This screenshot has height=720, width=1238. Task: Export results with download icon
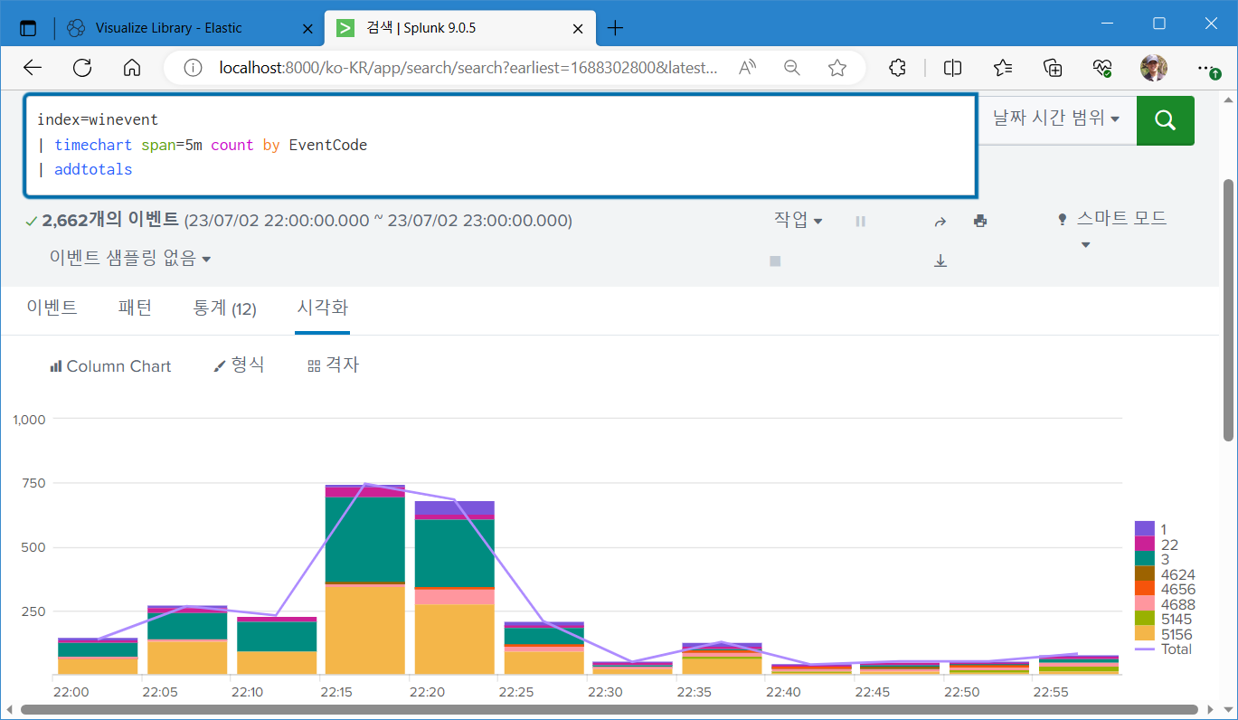coord(940,261)
